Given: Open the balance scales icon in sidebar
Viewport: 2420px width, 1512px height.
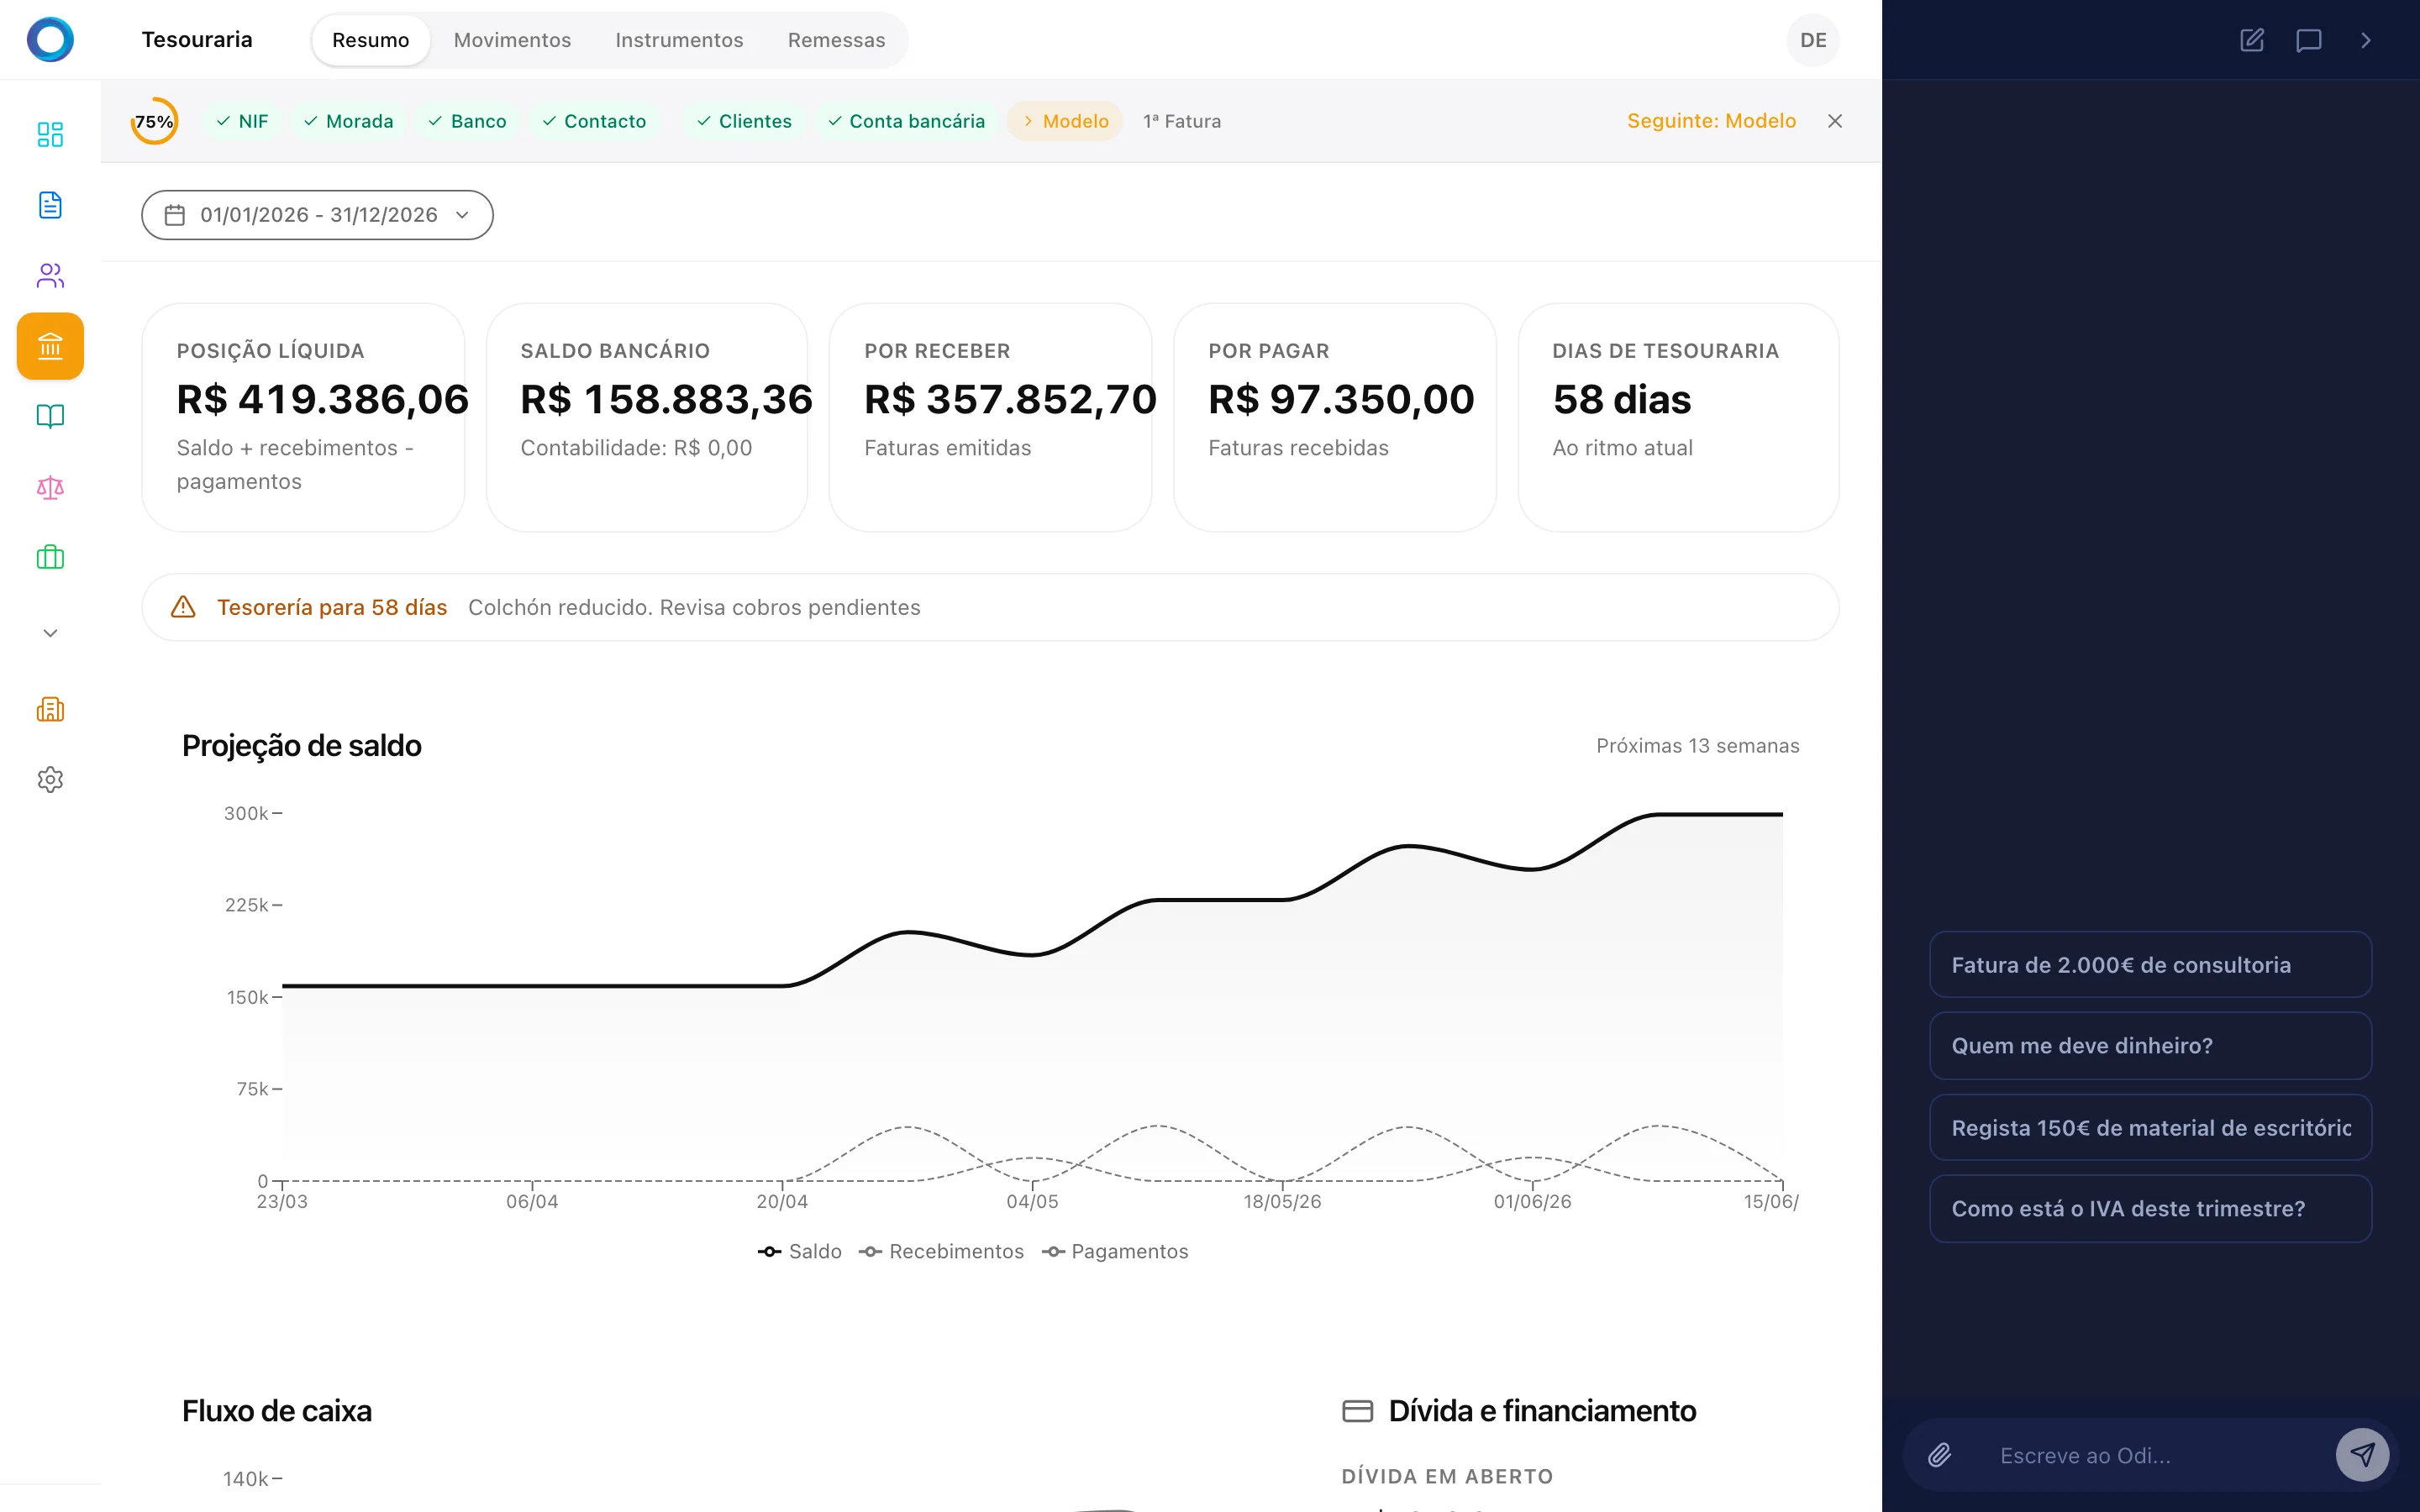Looking at the screenshot, I should point(50,487).
